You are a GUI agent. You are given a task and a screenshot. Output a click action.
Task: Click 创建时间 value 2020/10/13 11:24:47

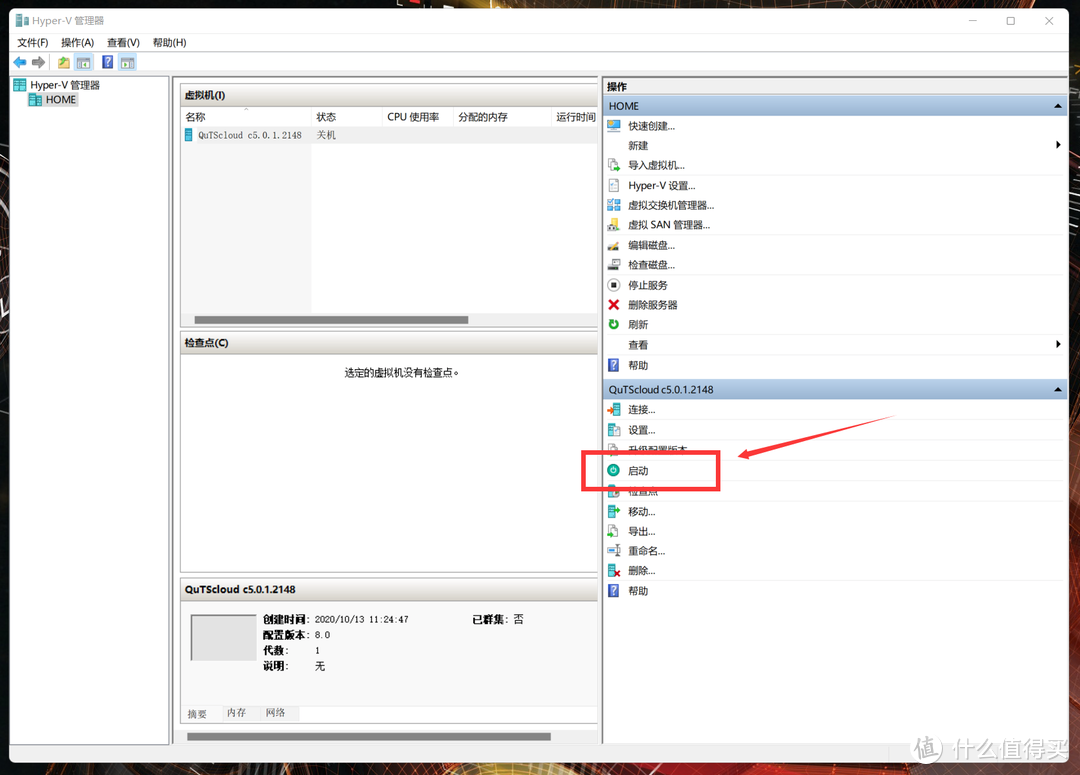point(362,619)
